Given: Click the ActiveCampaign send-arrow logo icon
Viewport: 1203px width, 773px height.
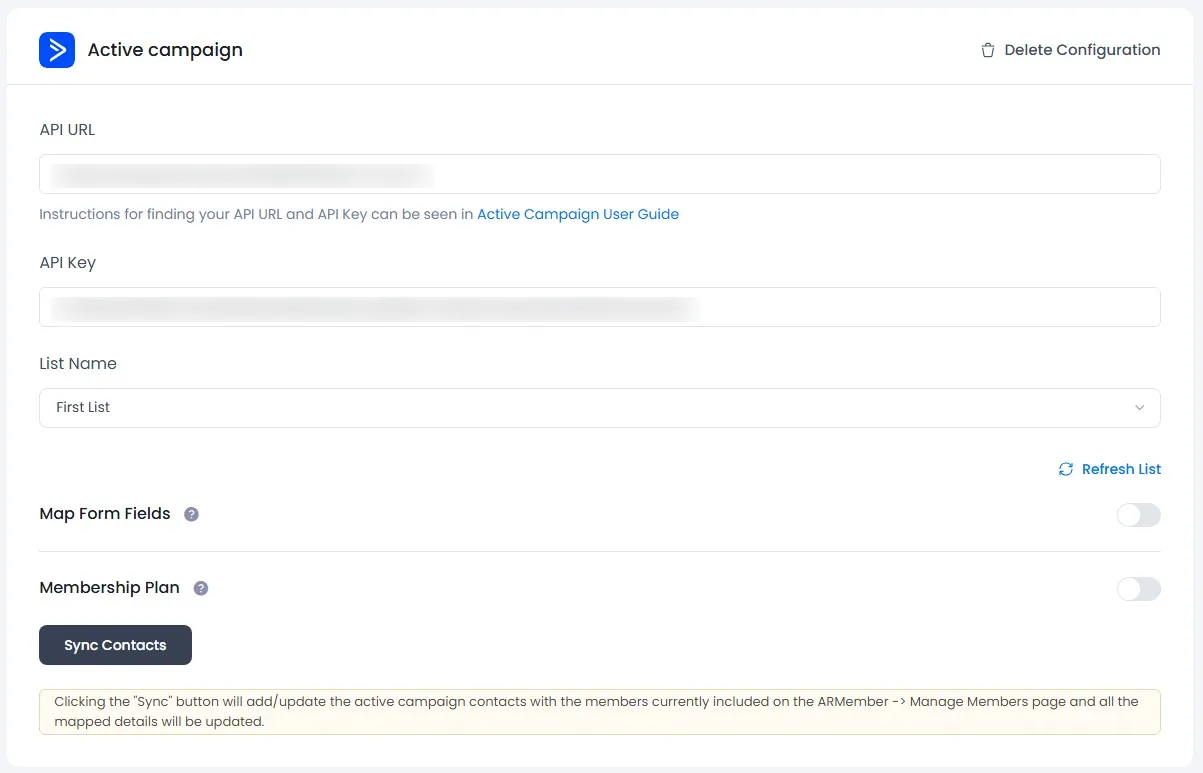Looking at the screenshot, I should 57,49.
